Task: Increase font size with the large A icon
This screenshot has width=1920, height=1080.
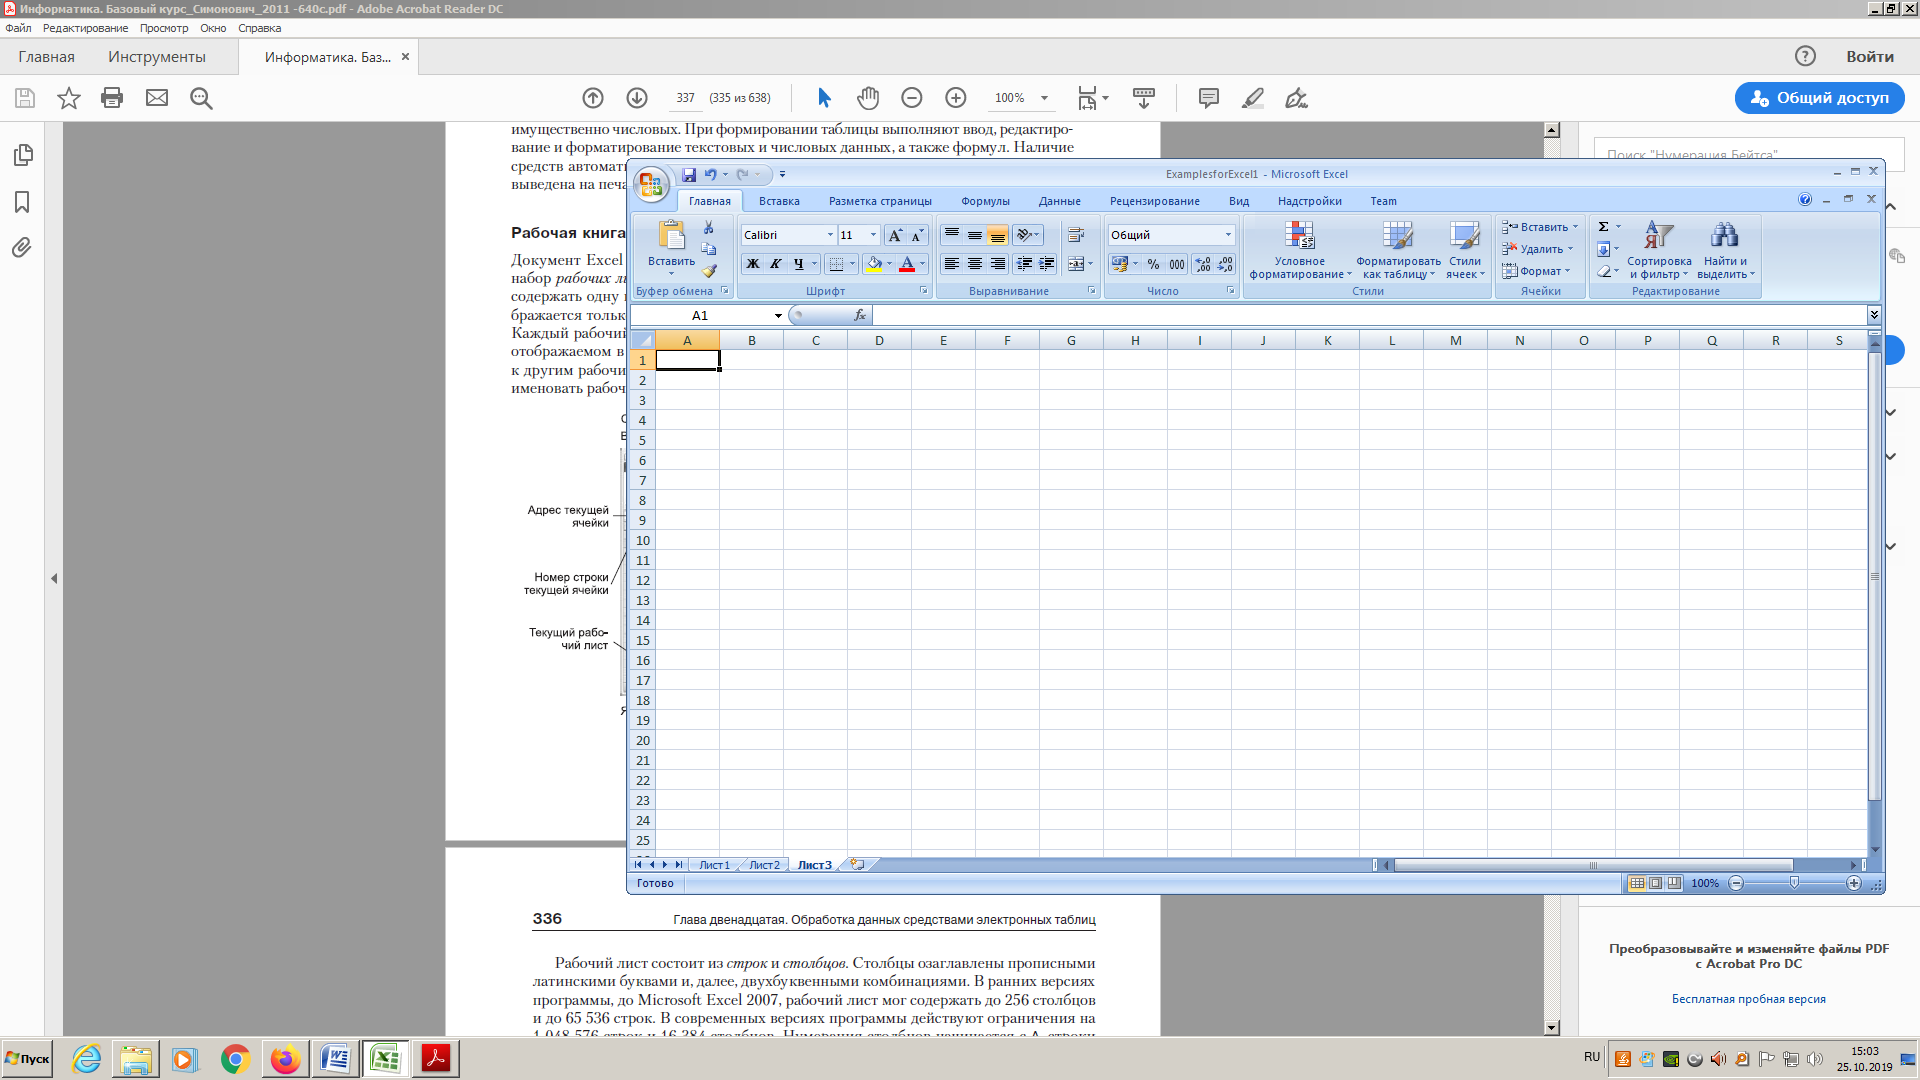Action: 895,235
